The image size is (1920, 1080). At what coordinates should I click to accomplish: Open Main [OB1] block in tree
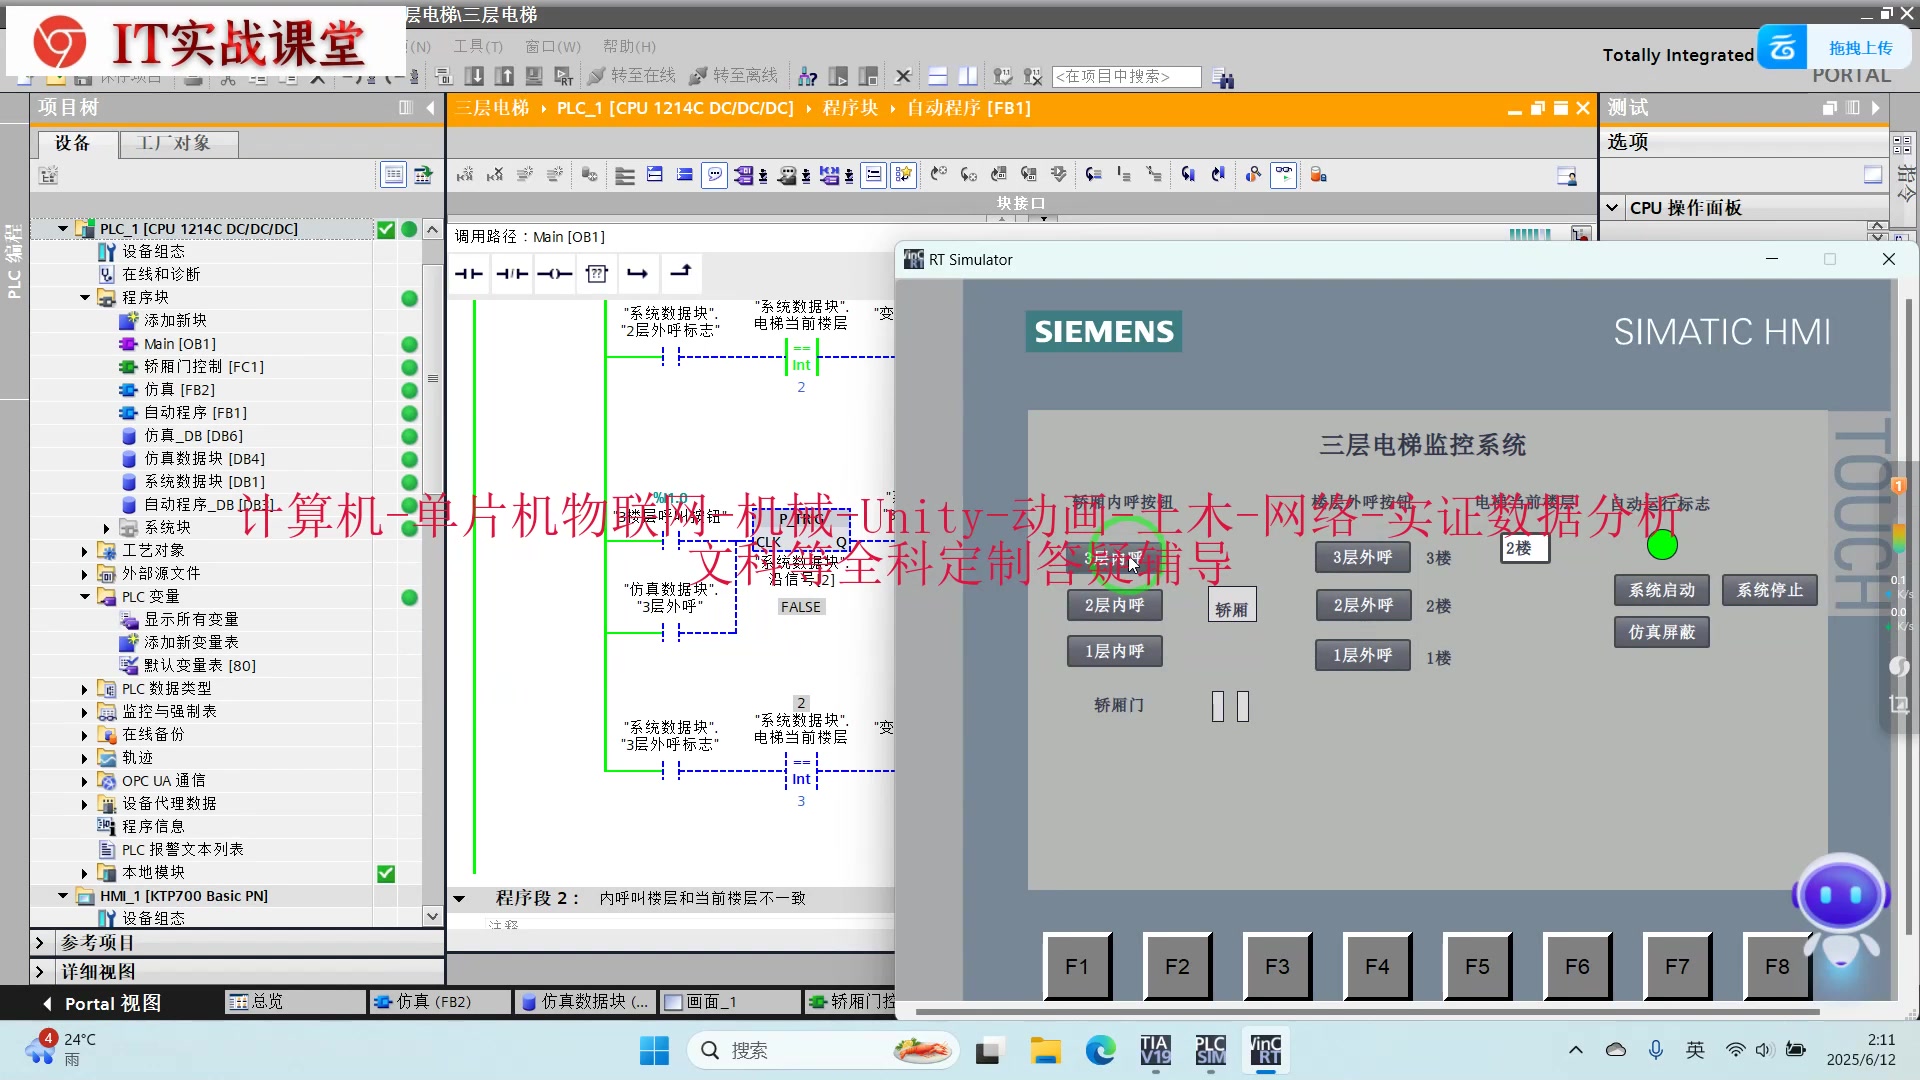click(180, 344)
